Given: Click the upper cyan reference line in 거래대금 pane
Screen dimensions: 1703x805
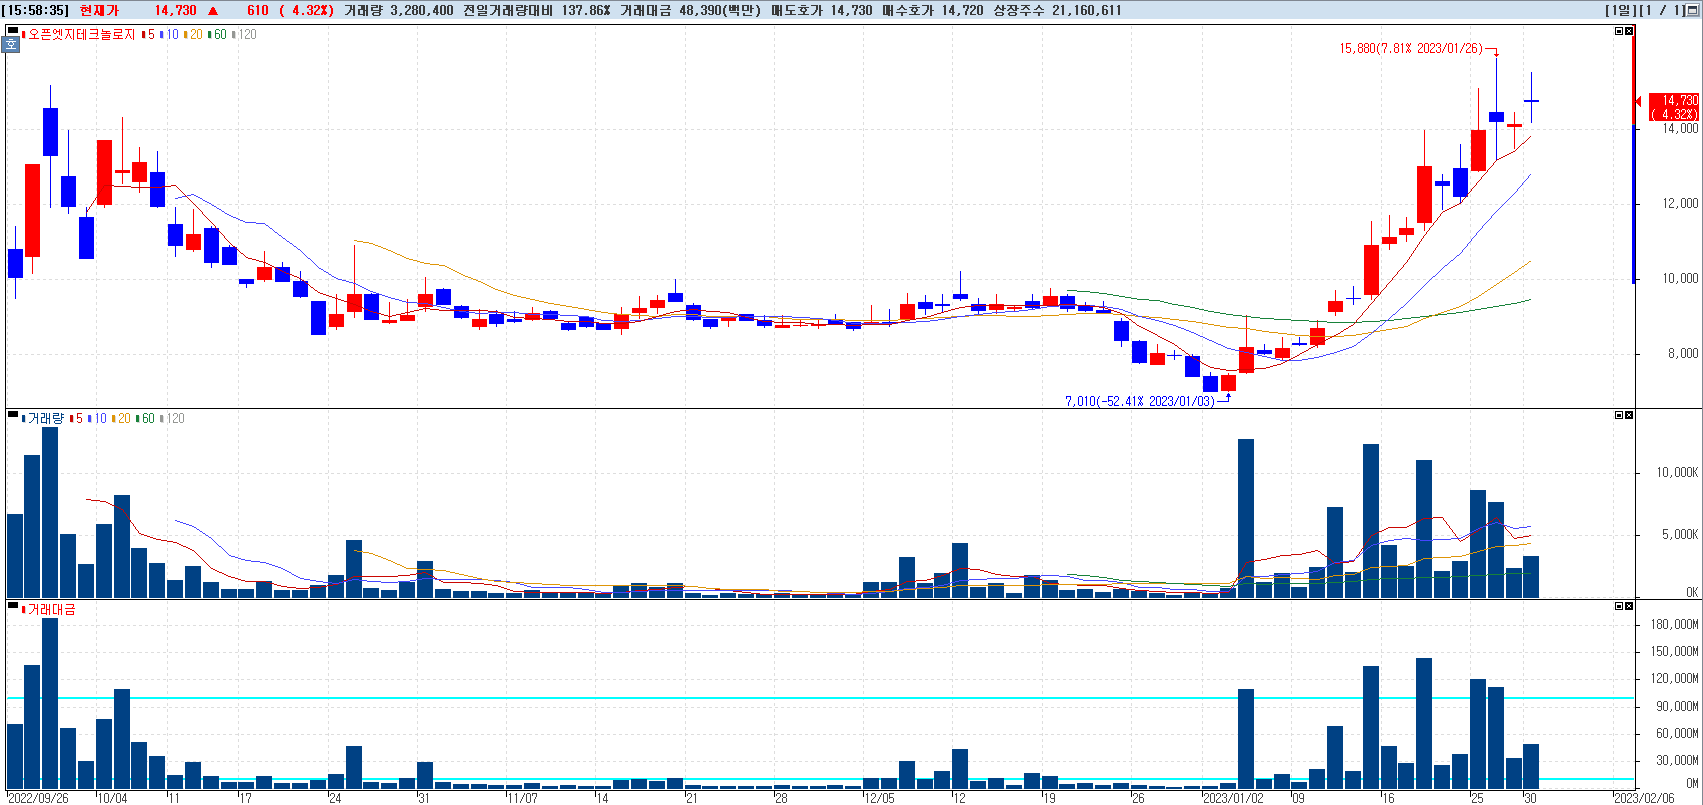Looking at the screenshot, I should coord(820,698).
